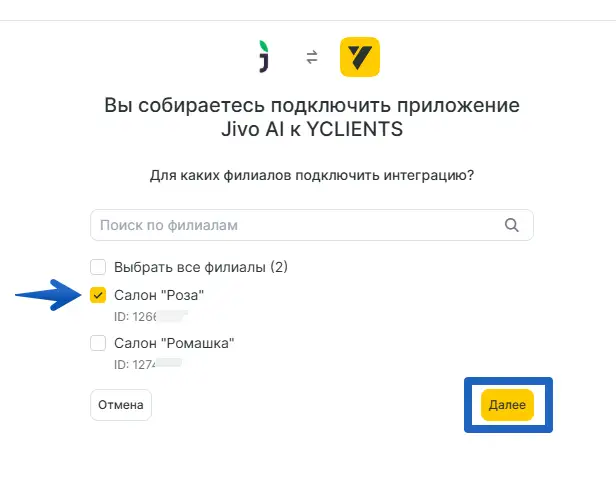Click the "Вы собираетесь подключить приложение" heading line

coord(313,107)
